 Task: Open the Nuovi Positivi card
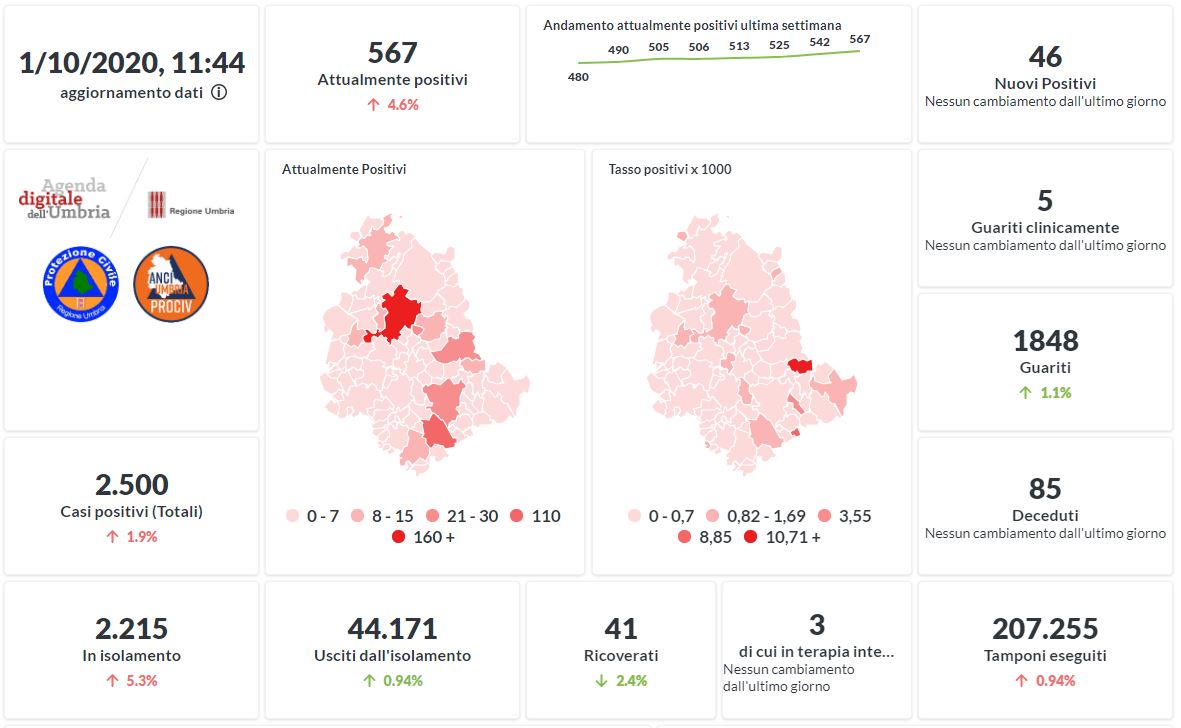click(1045, 75)
